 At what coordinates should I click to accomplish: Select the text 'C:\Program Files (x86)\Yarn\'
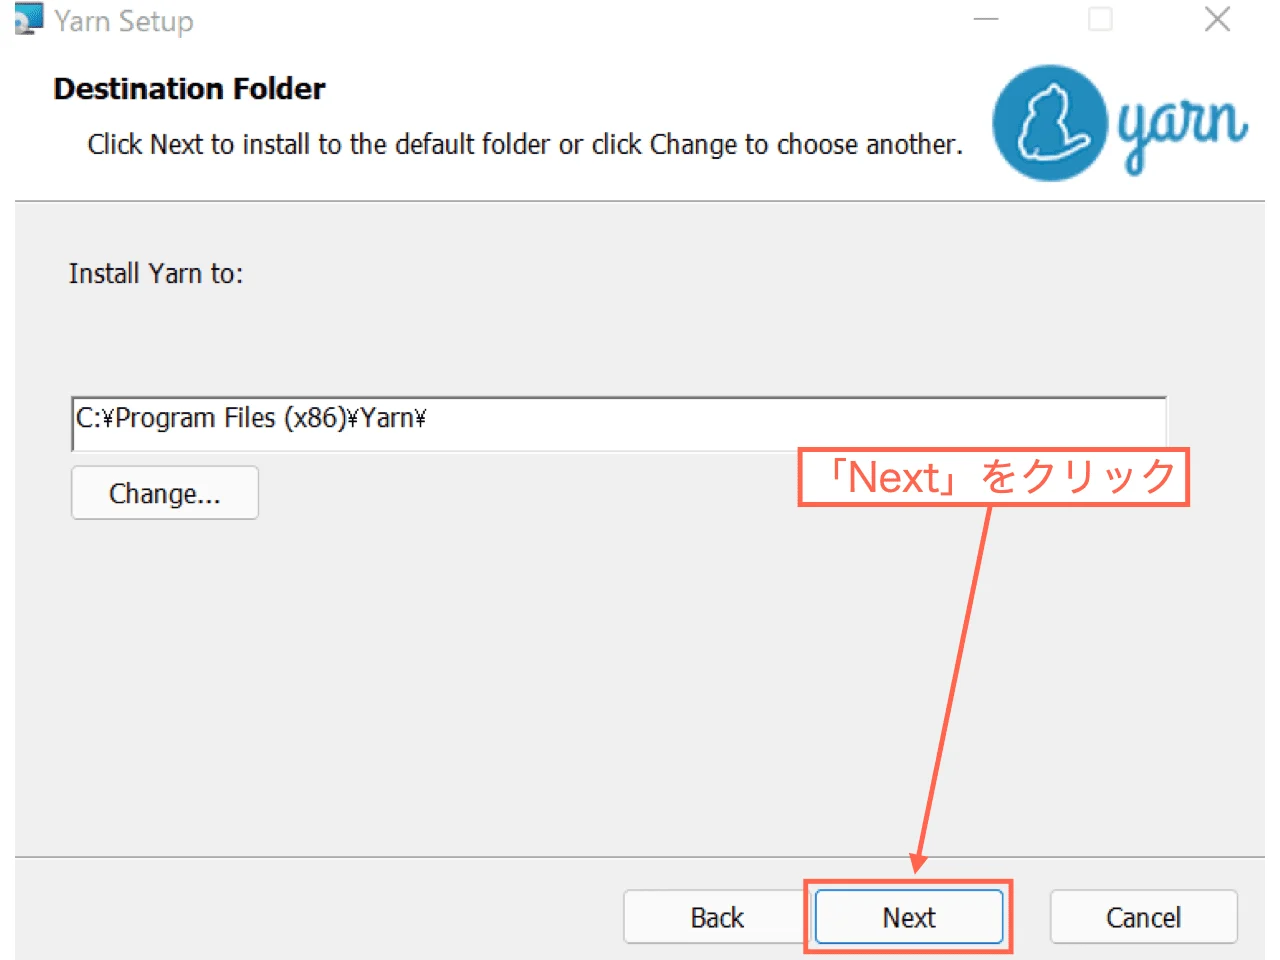pos(250,418)
